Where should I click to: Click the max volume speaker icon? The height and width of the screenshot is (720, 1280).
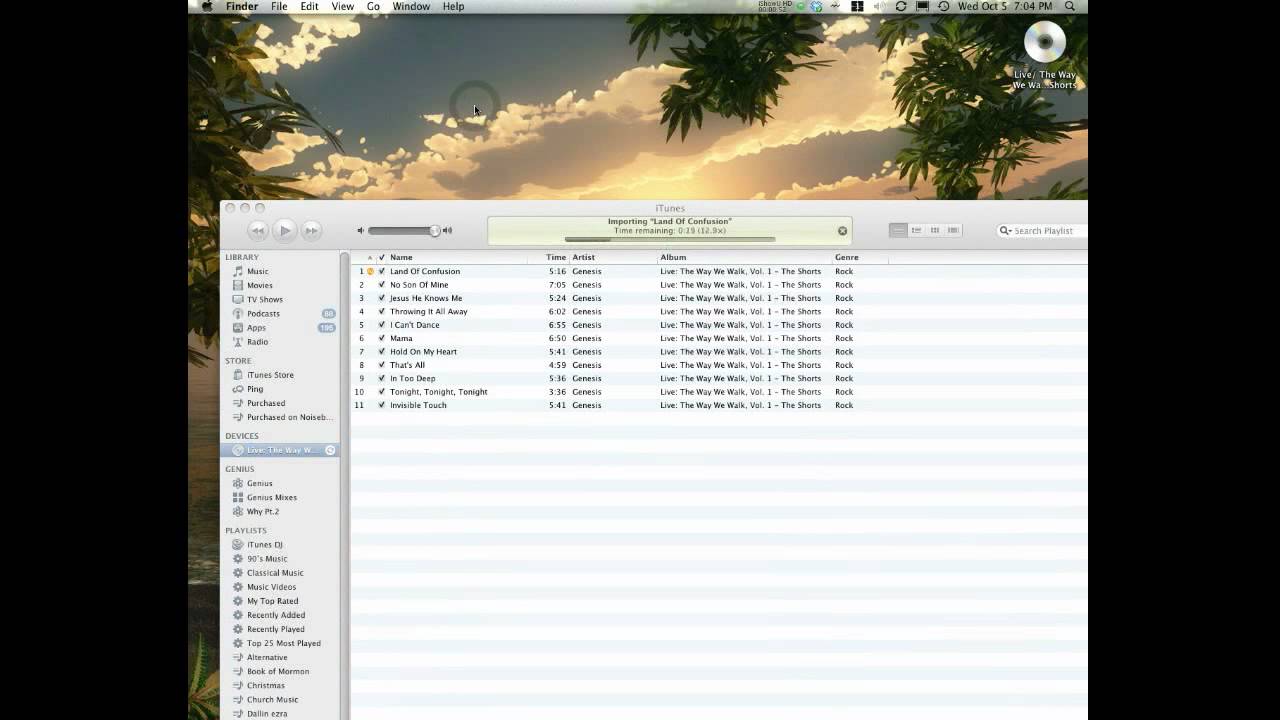tap(447, 231)
